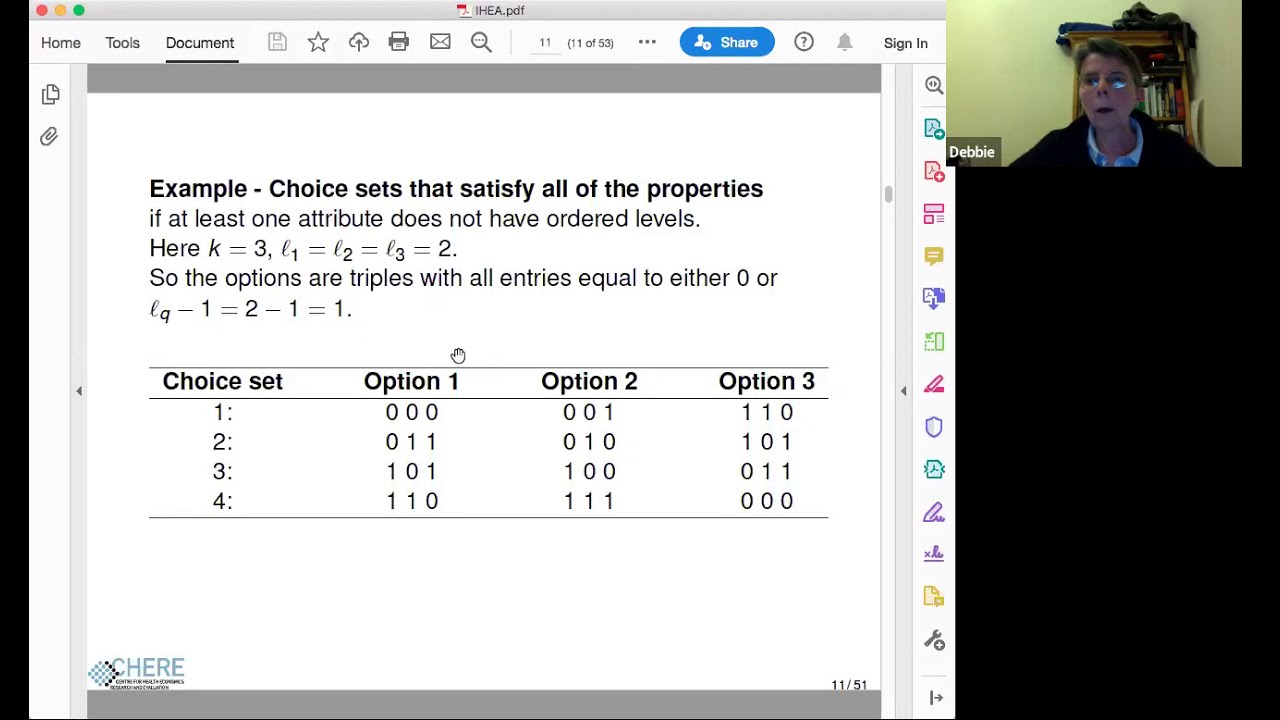The image size is (1280, 720).
Task: Open page thumbnails panel icon
Action: 51,94
